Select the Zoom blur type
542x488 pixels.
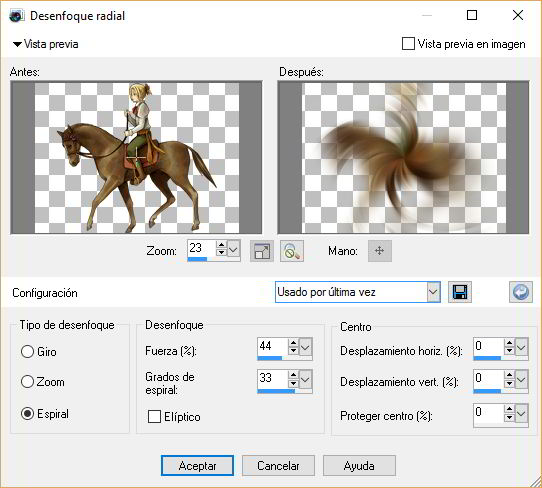click(27, 382)
